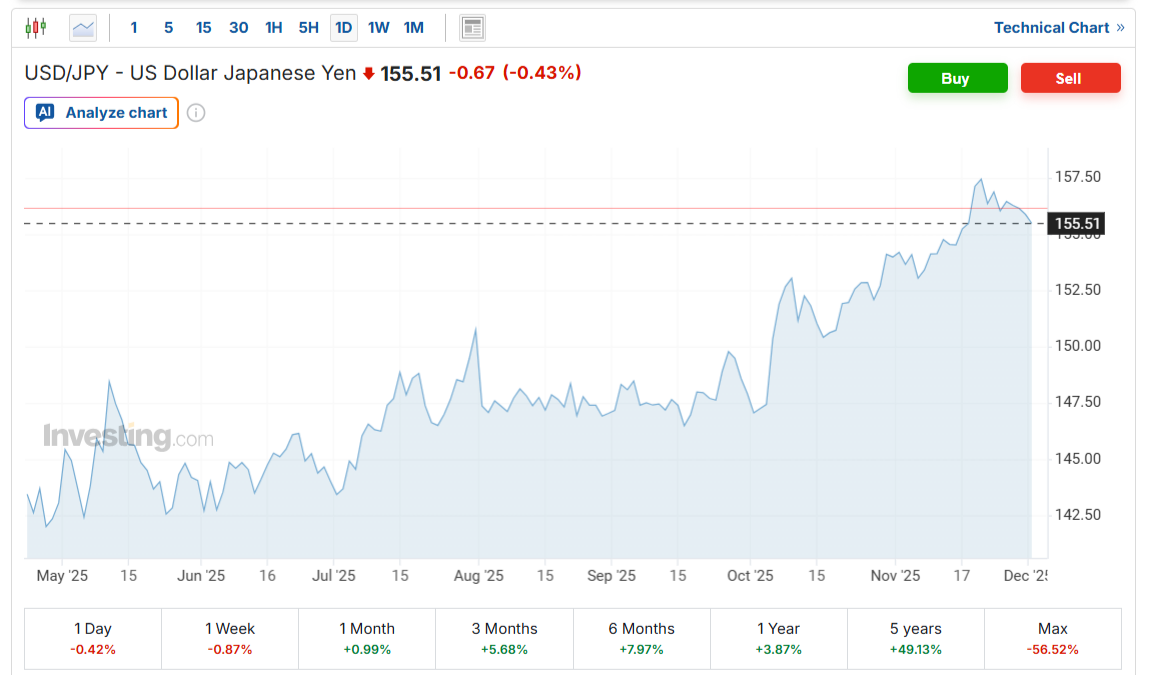Viewport: 1157px width, 675px height.
Task: Select the 1H hourly interval
Action: [273, 27]
